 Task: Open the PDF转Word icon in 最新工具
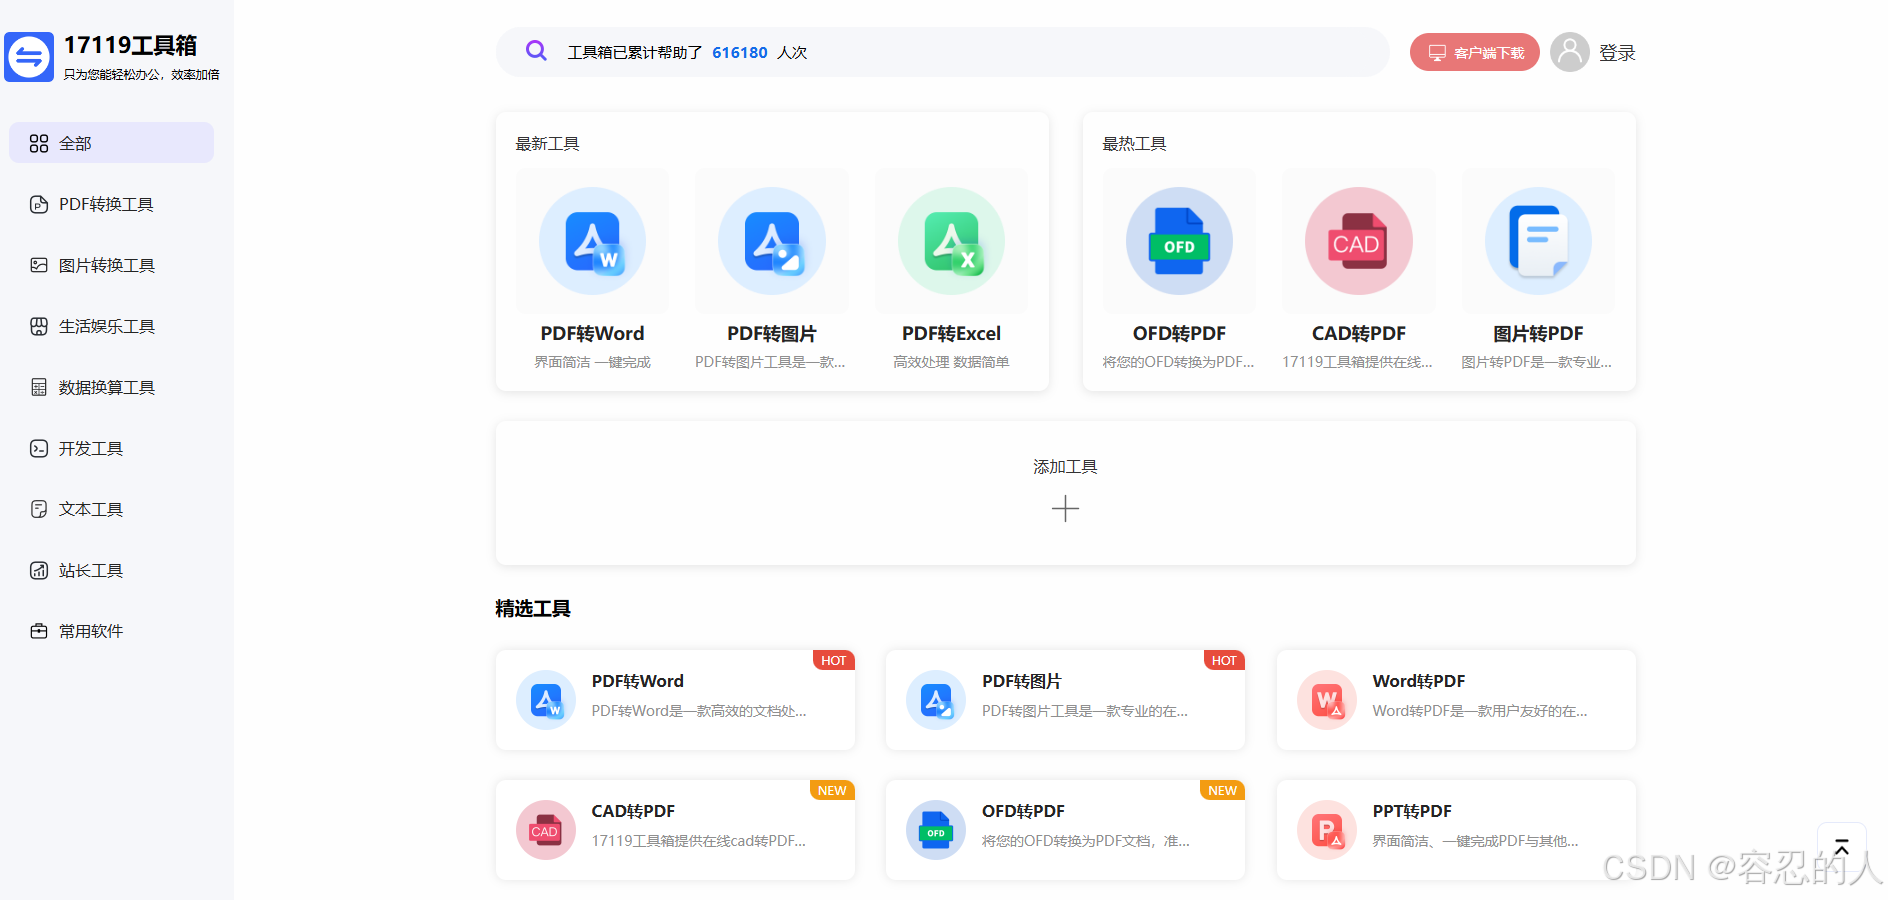pos(592,241)
